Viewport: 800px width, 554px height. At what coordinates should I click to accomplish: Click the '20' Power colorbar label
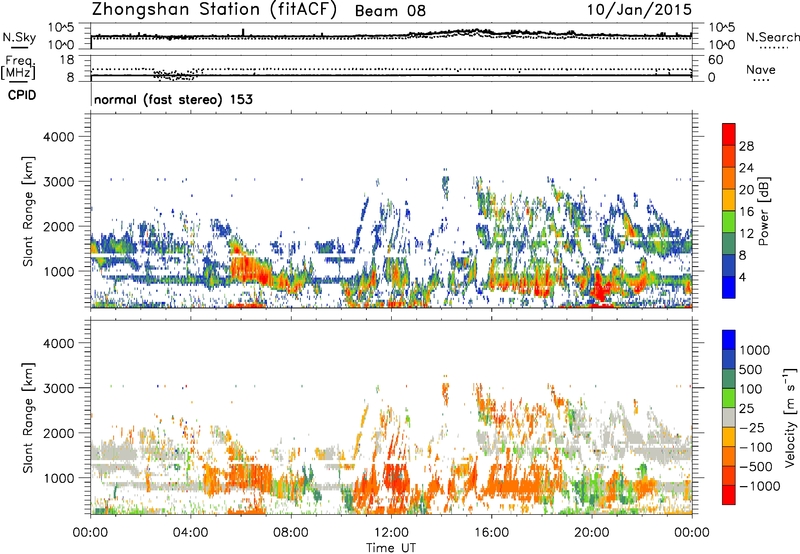[x=746, y=190]
